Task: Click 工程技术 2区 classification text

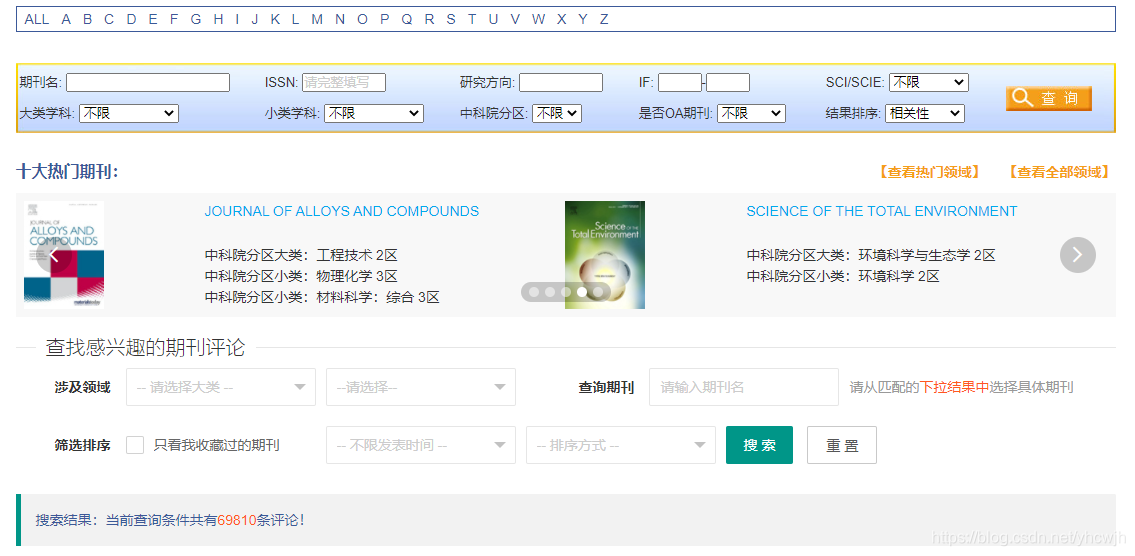Action: [357, 256]
